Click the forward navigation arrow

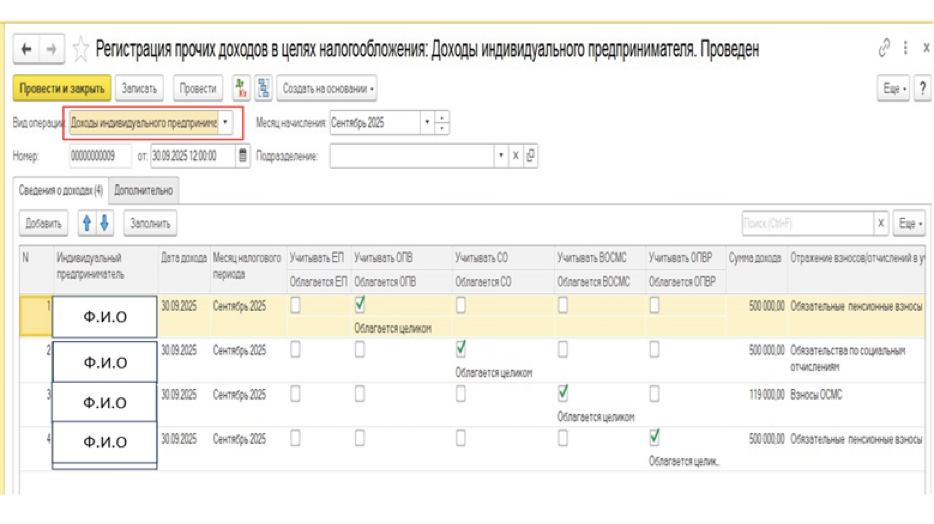click(50, 49)
